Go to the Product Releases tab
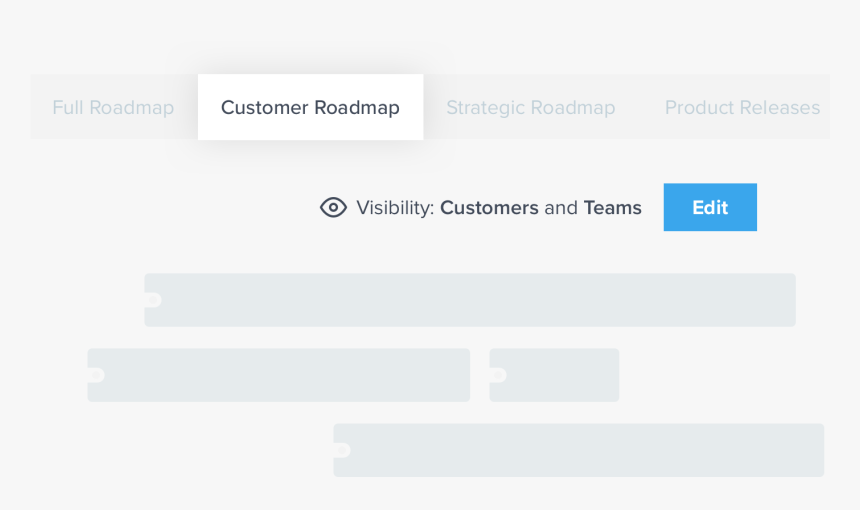860x510 pixels. click(742, 107)
